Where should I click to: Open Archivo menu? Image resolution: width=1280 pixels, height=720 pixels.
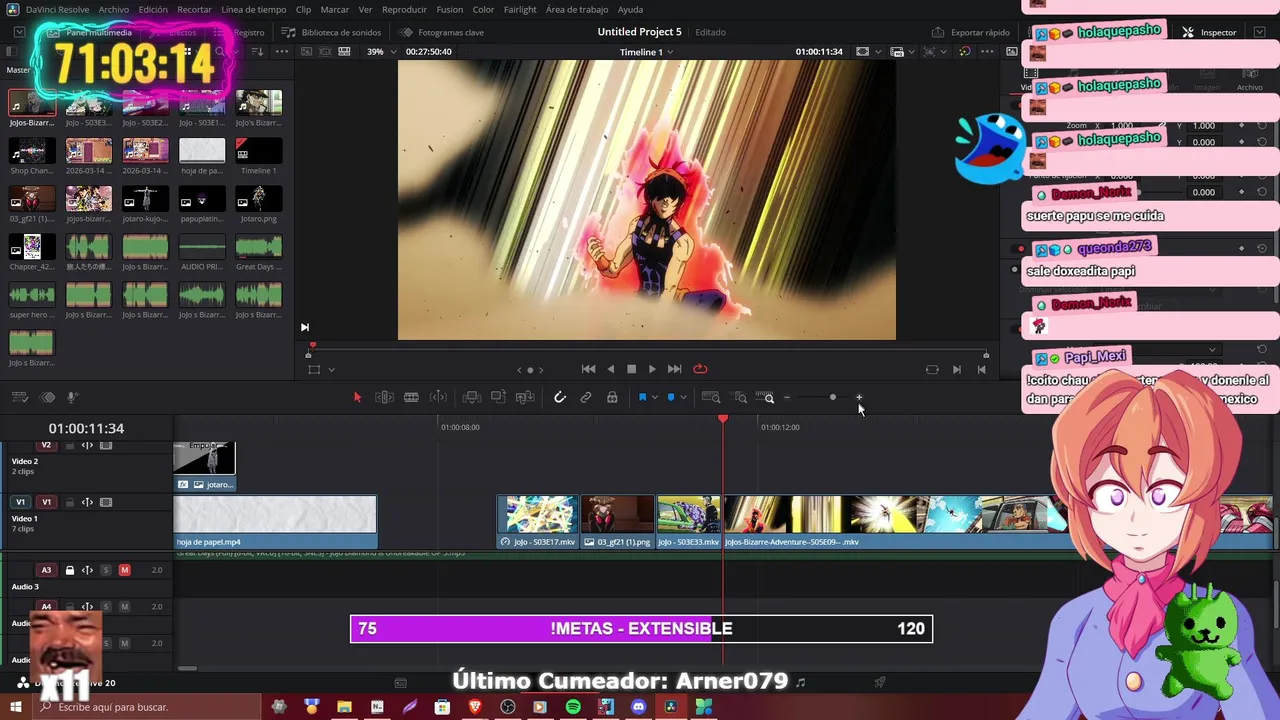coord(113,9)
